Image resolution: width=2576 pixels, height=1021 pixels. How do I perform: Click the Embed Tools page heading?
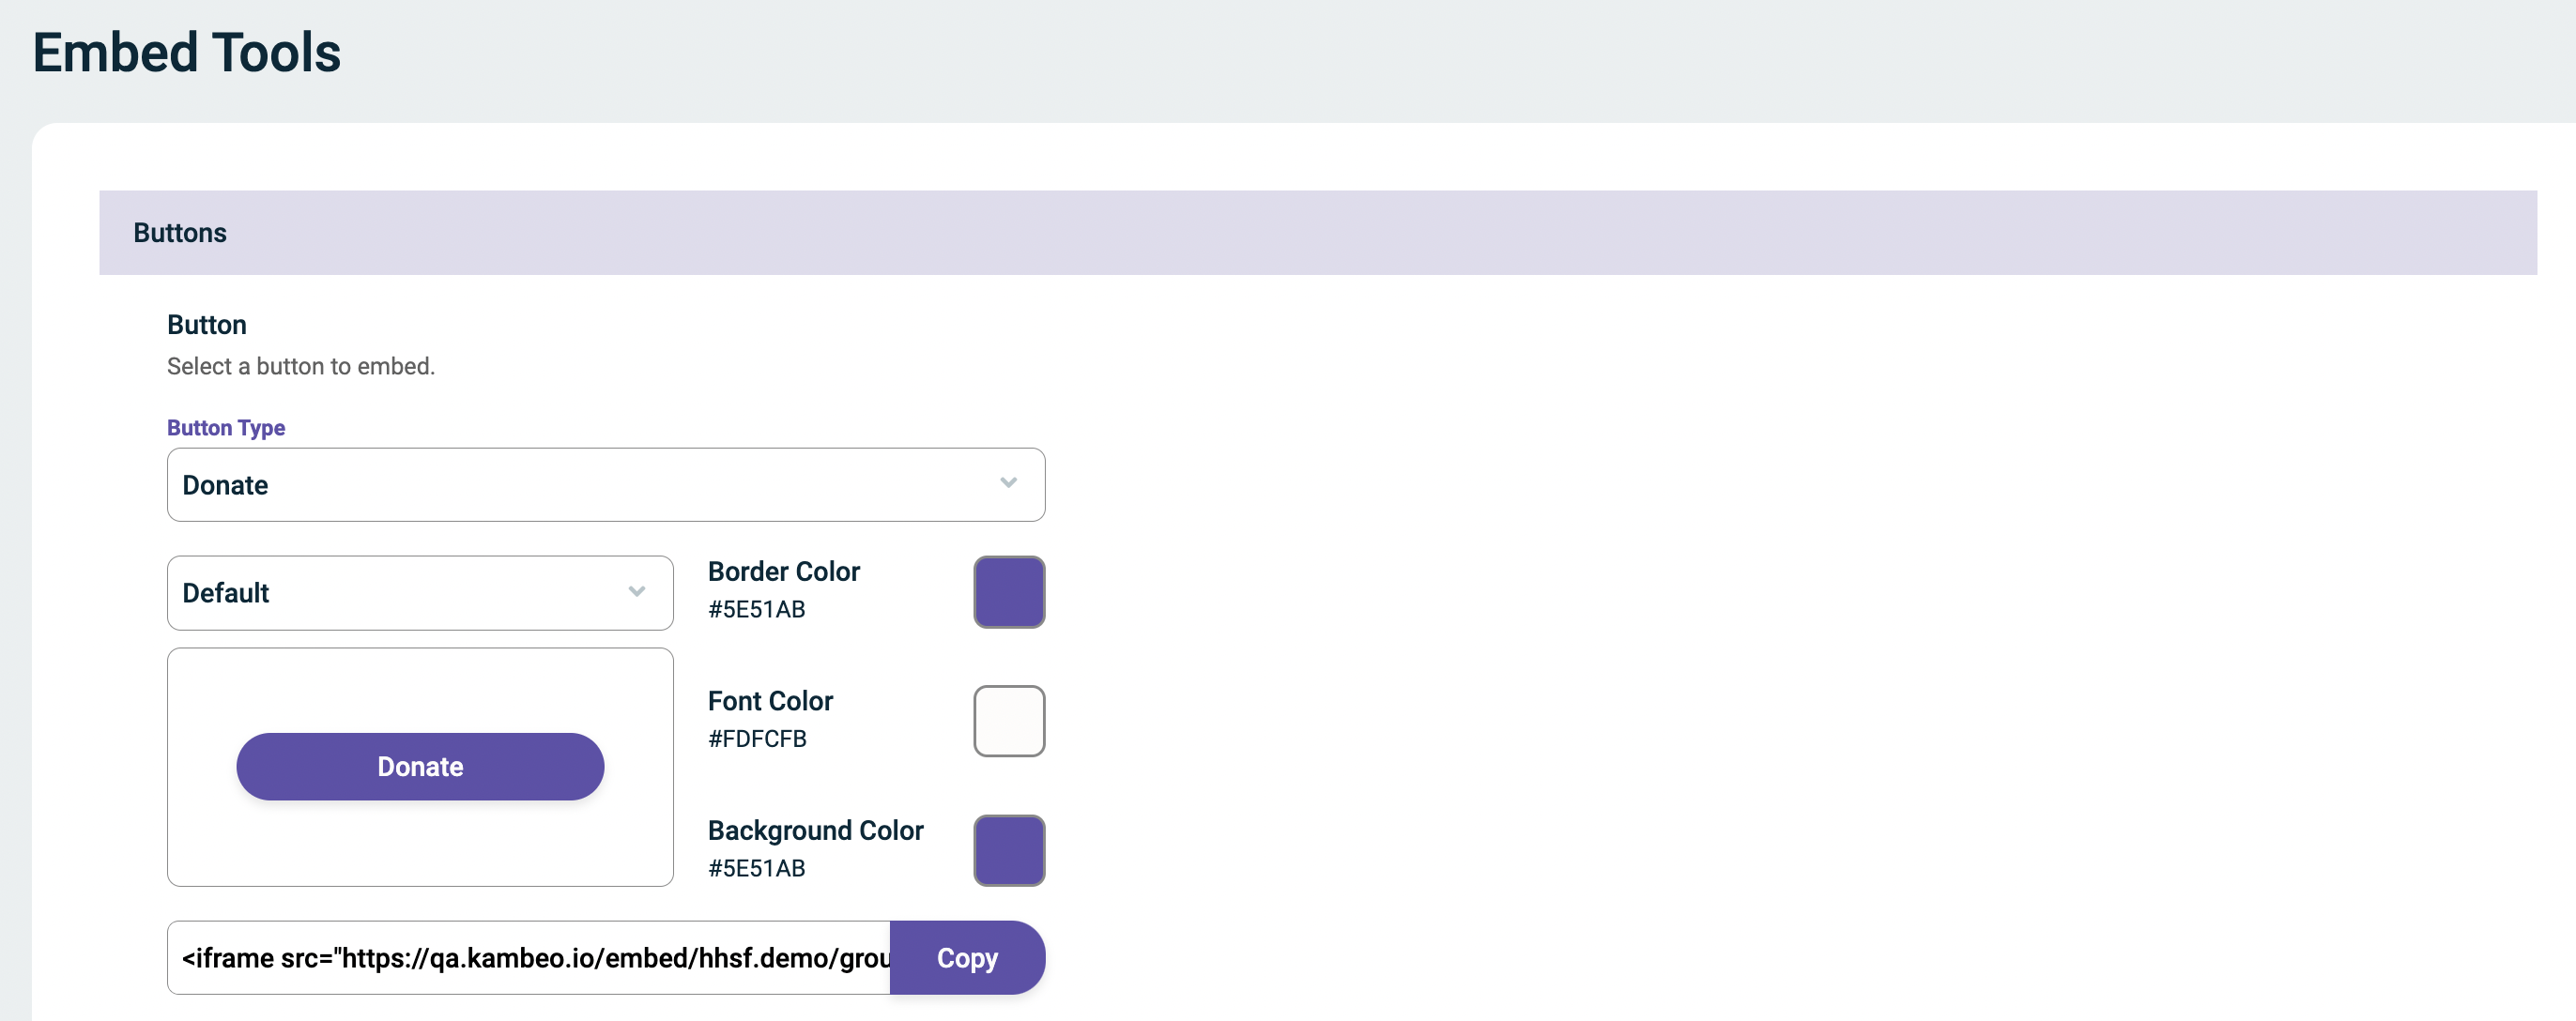(x=187, y=53)
